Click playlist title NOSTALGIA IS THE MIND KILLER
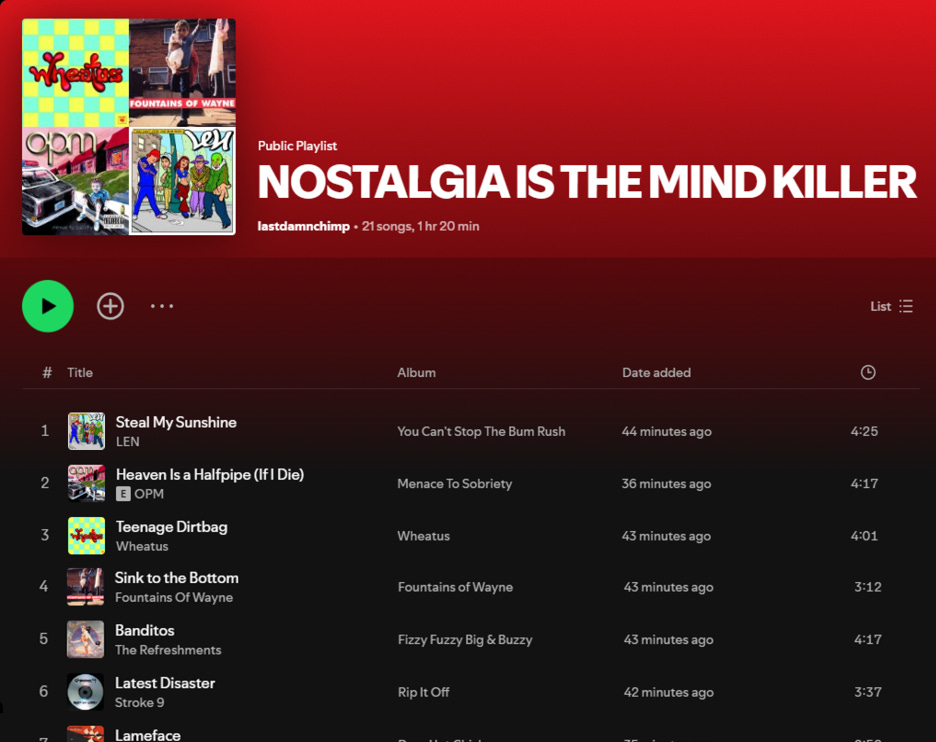The image size is (936, 742). tap(587, 182)
